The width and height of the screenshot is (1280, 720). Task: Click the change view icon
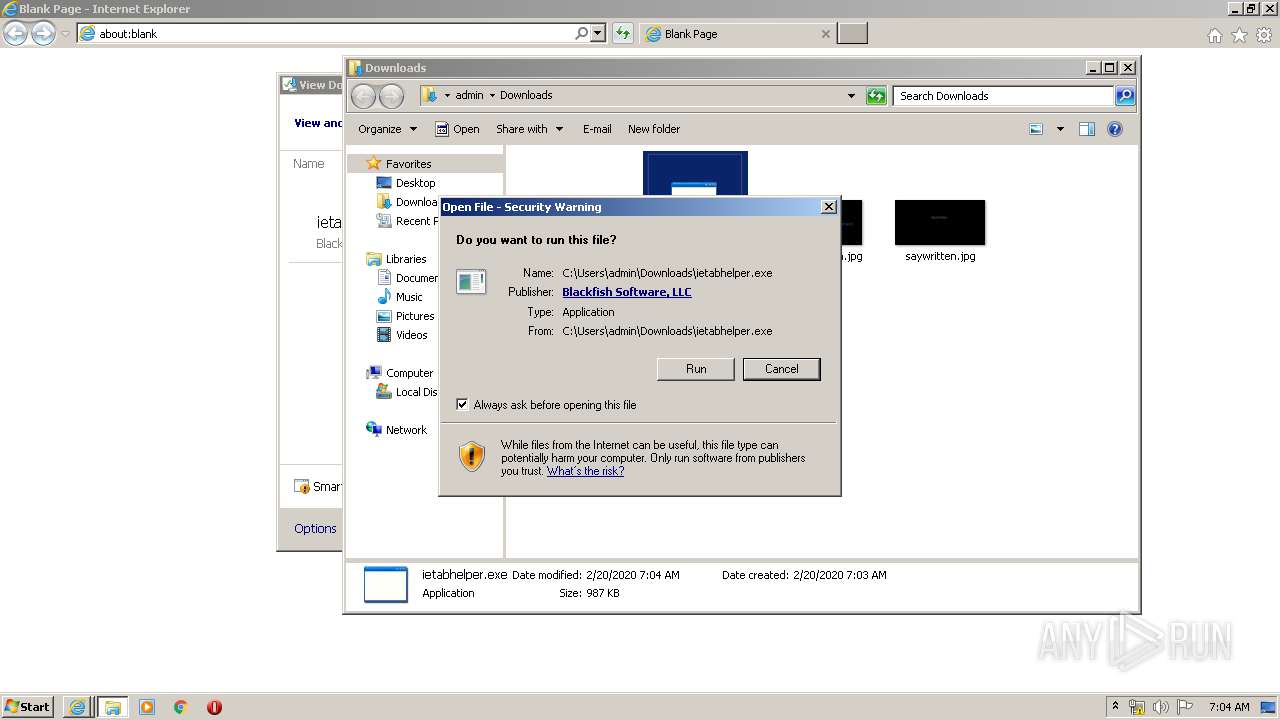tap(1036, 129)
